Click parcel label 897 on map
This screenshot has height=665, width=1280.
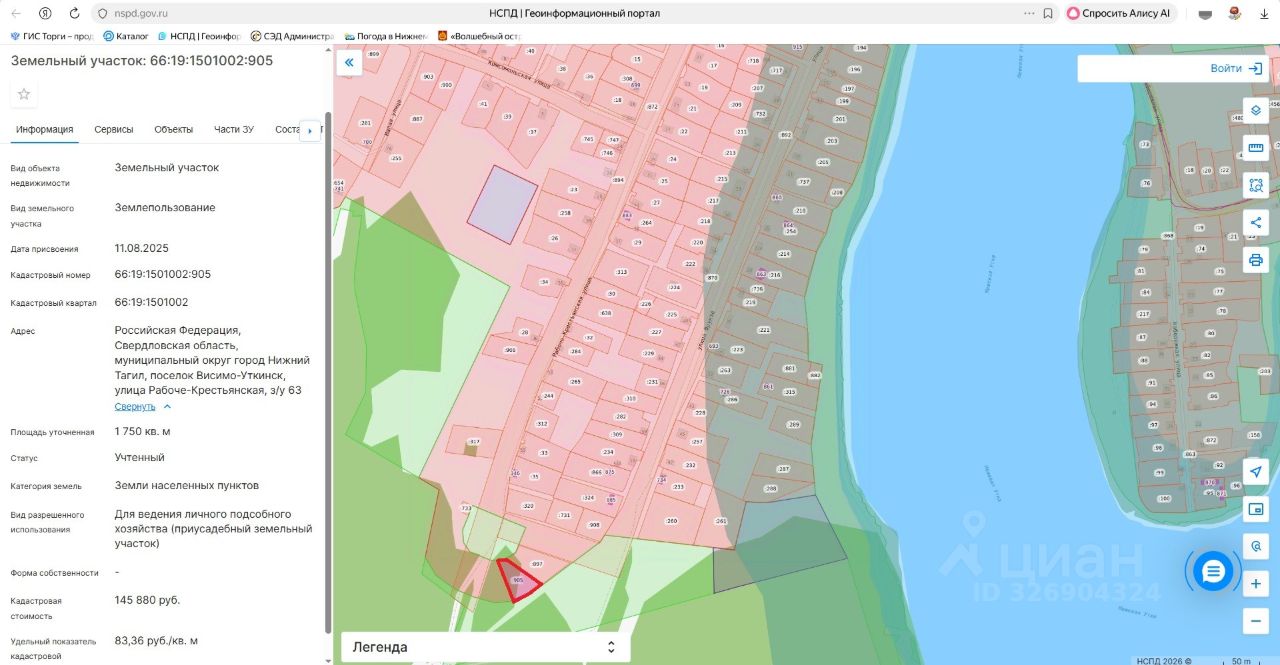[x=537, y=564]
